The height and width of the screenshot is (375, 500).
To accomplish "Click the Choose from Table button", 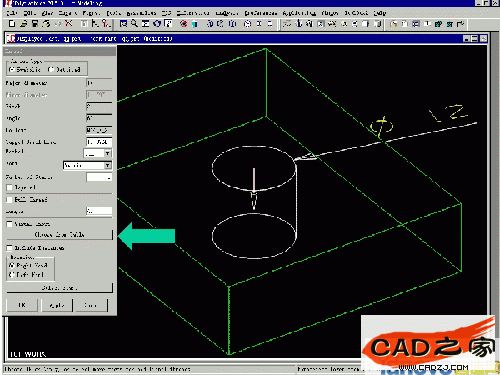I will click(x=59, y=235).
